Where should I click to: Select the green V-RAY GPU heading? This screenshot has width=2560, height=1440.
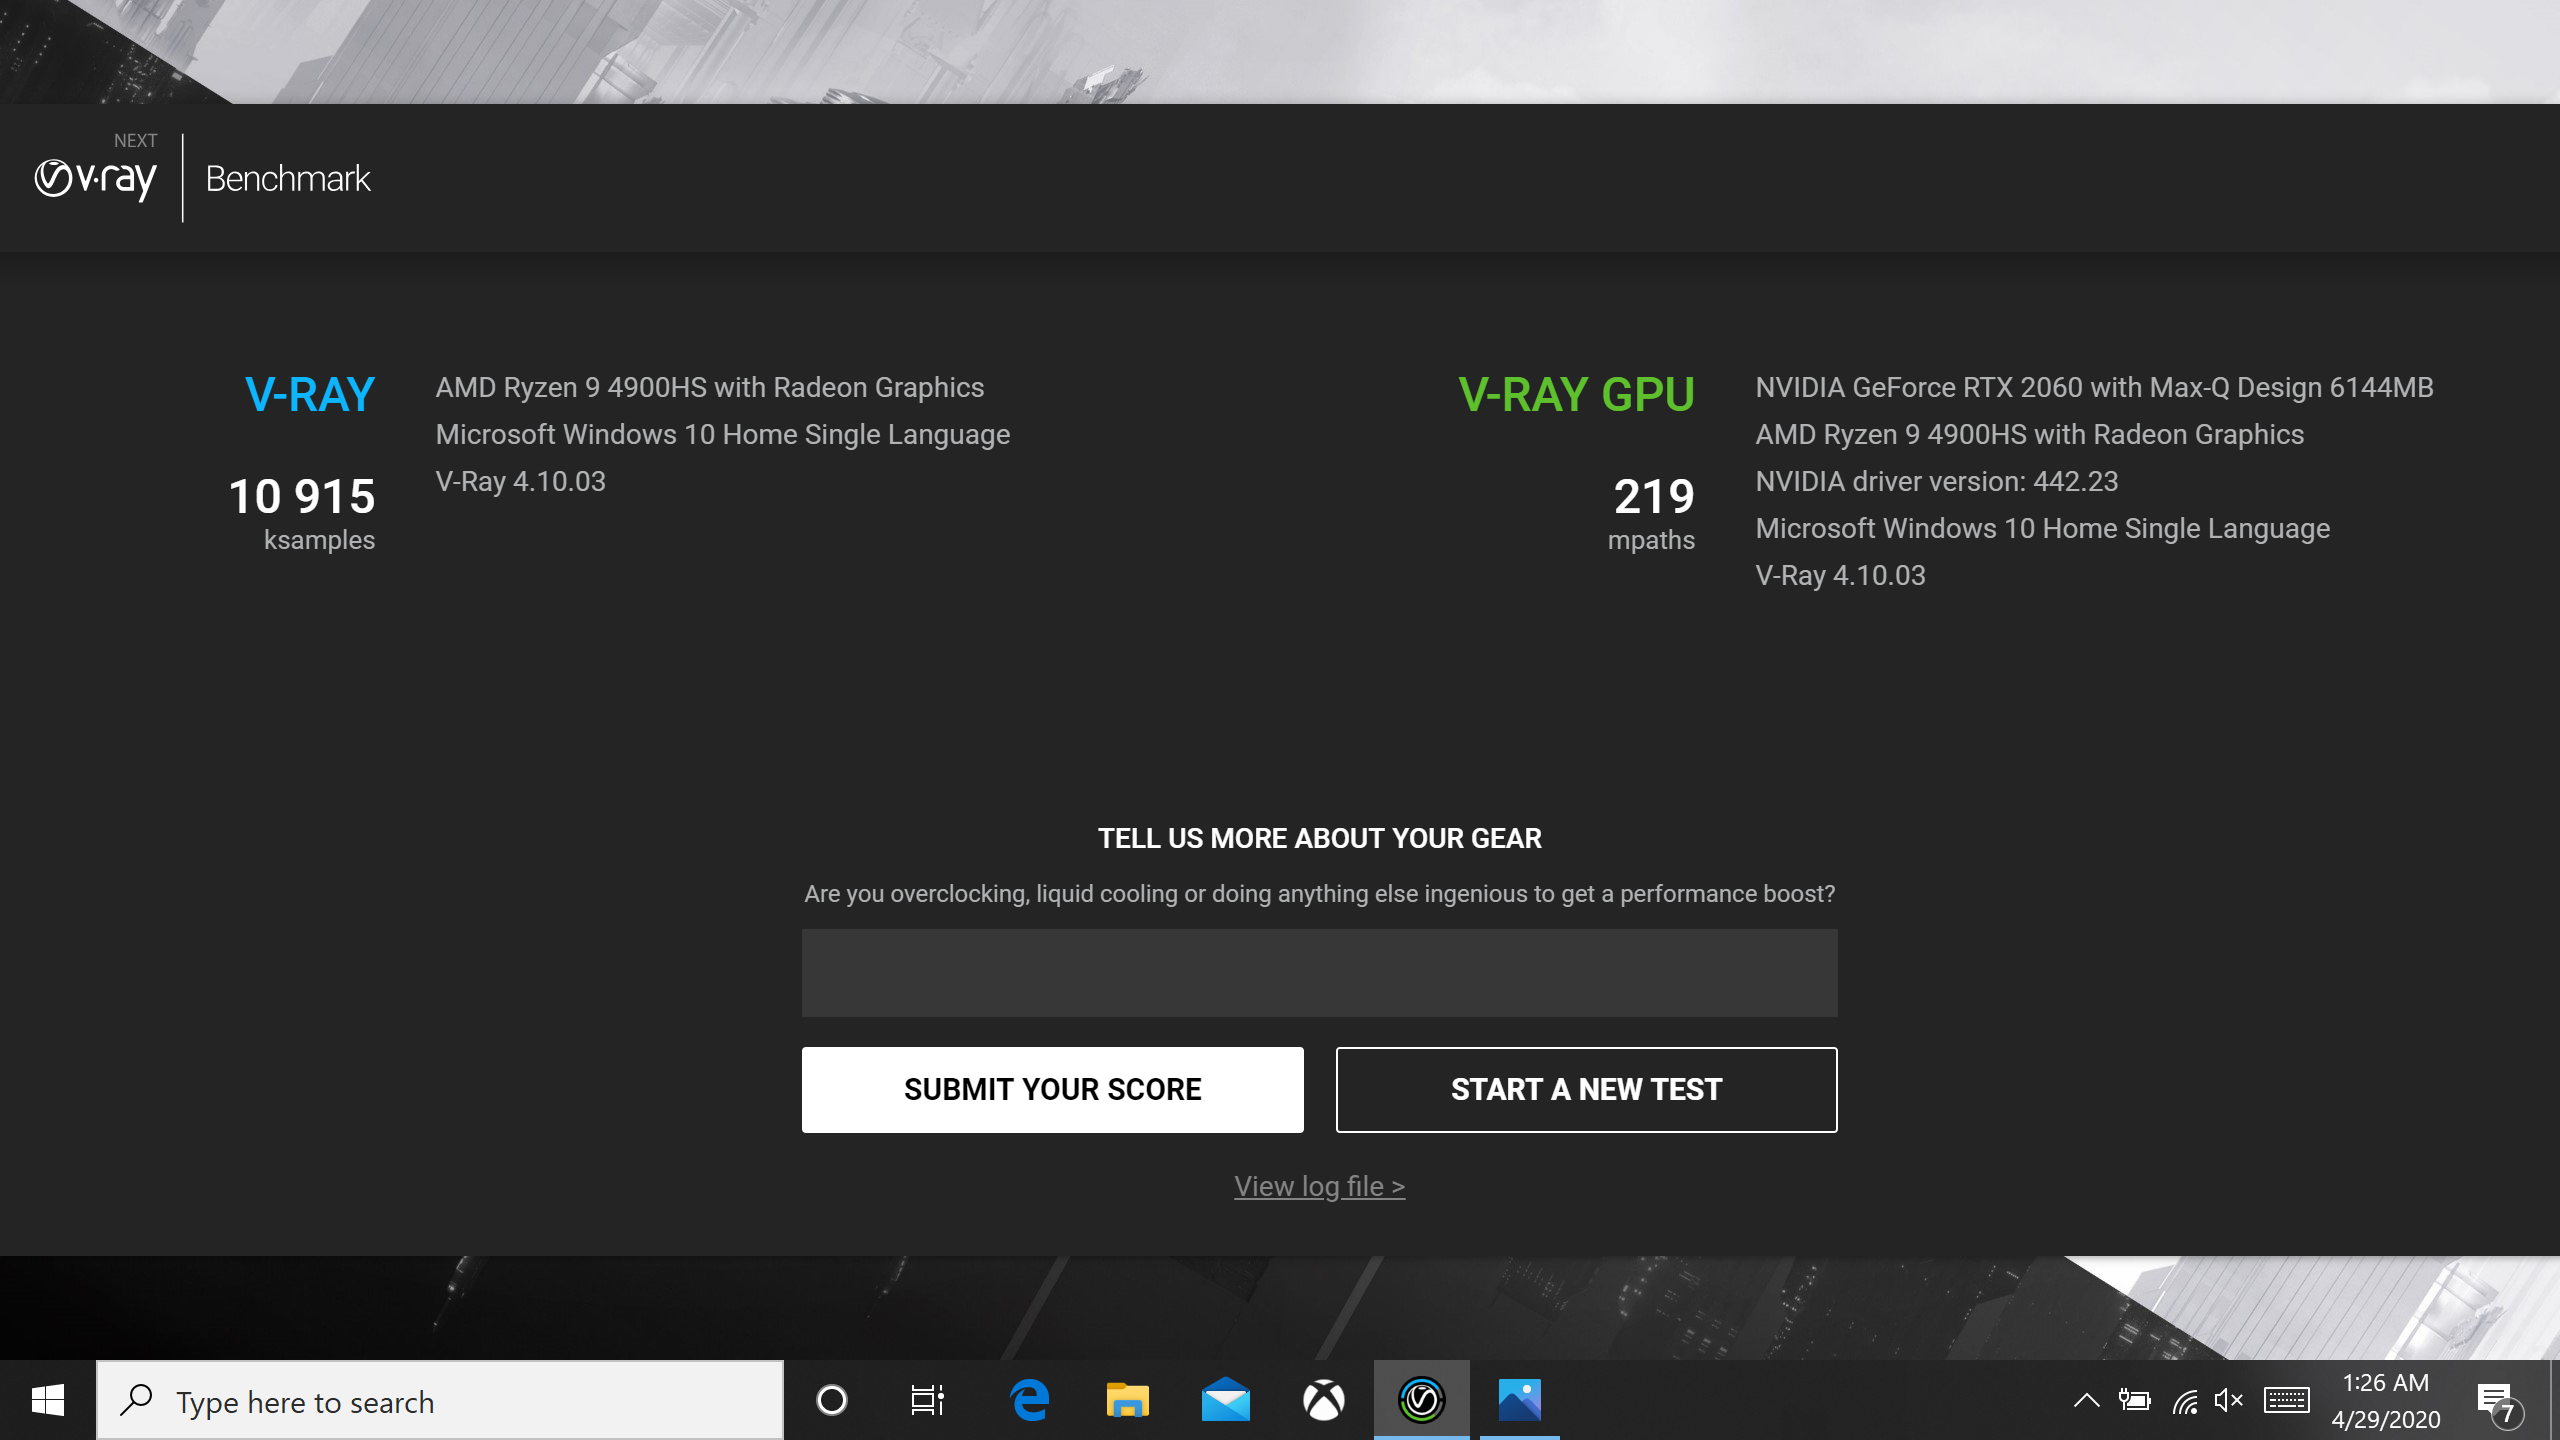click(1576, 394)
